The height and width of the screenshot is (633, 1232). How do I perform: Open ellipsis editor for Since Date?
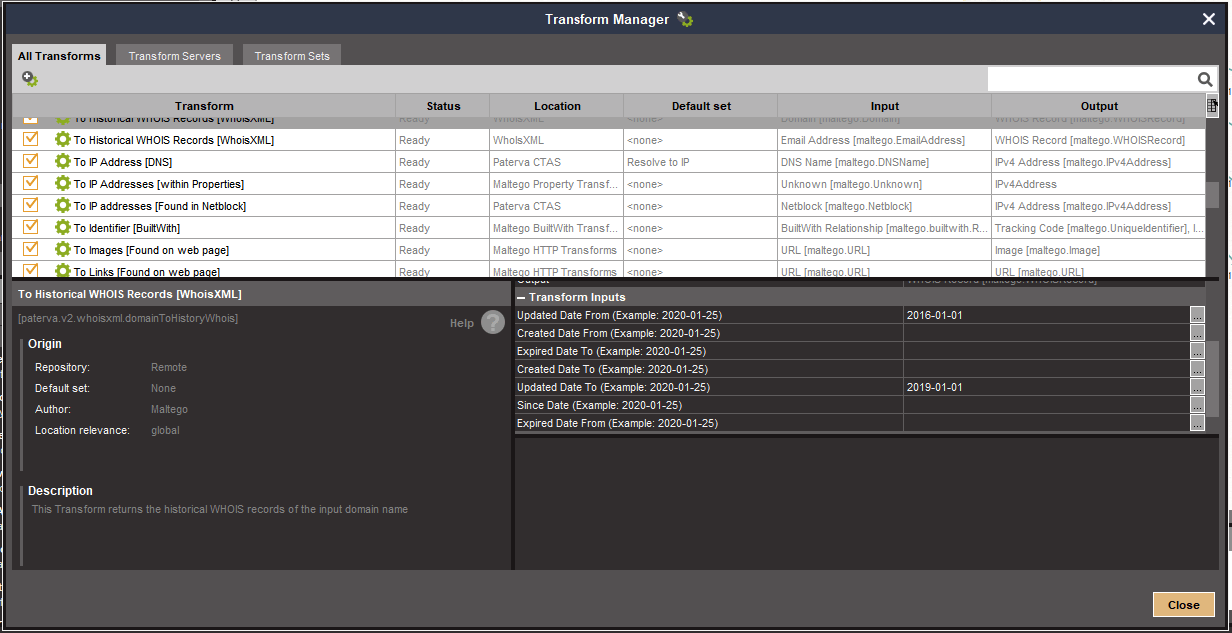tap(1197, 406)
